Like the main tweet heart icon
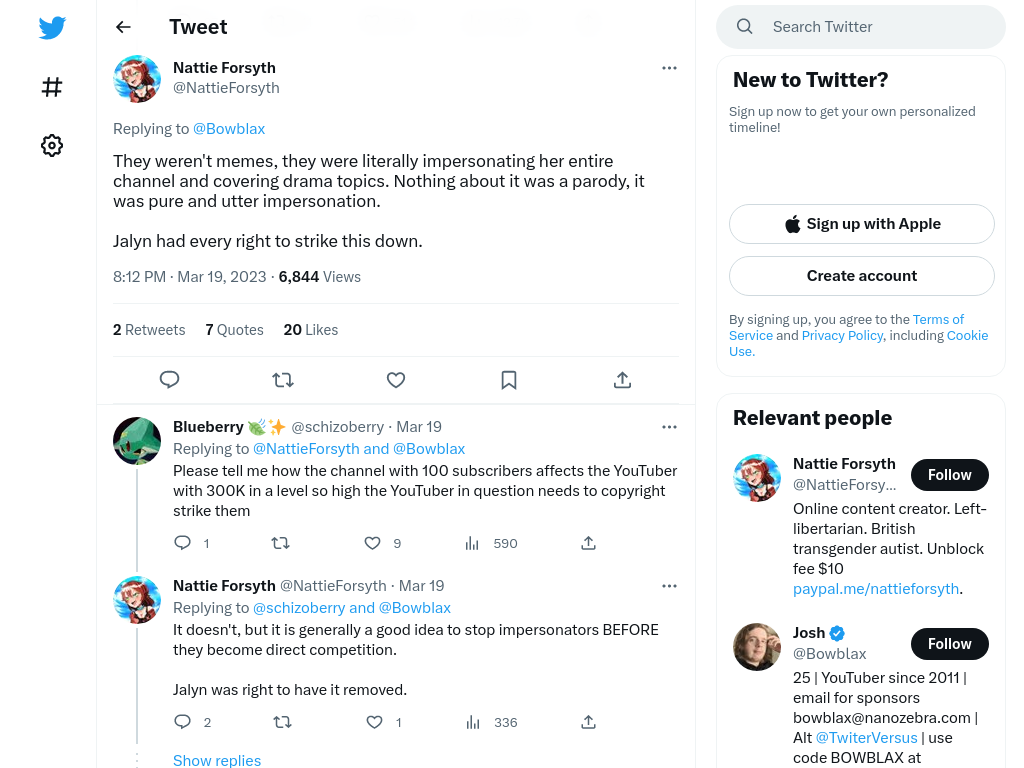Viewport: 1024px width, 768px height. click(x=396, y=379)
